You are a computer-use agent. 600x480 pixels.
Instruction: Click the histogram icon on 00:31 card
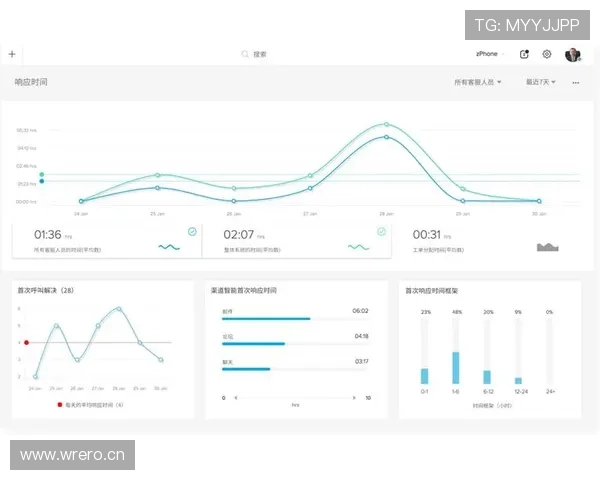click(x=547, y=246)
